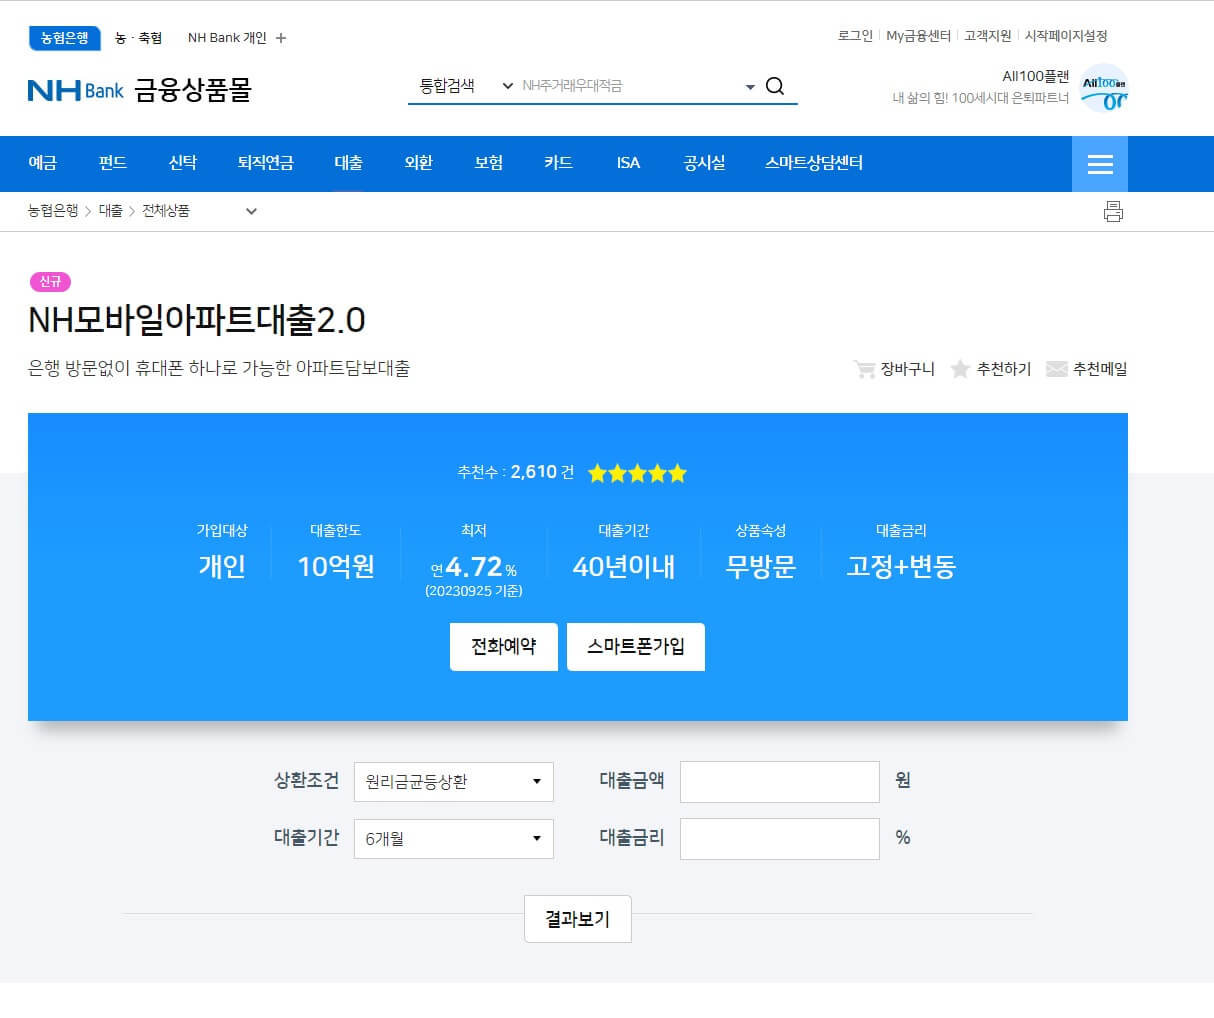Open 시작페이지설정 link

[1066, 36]
